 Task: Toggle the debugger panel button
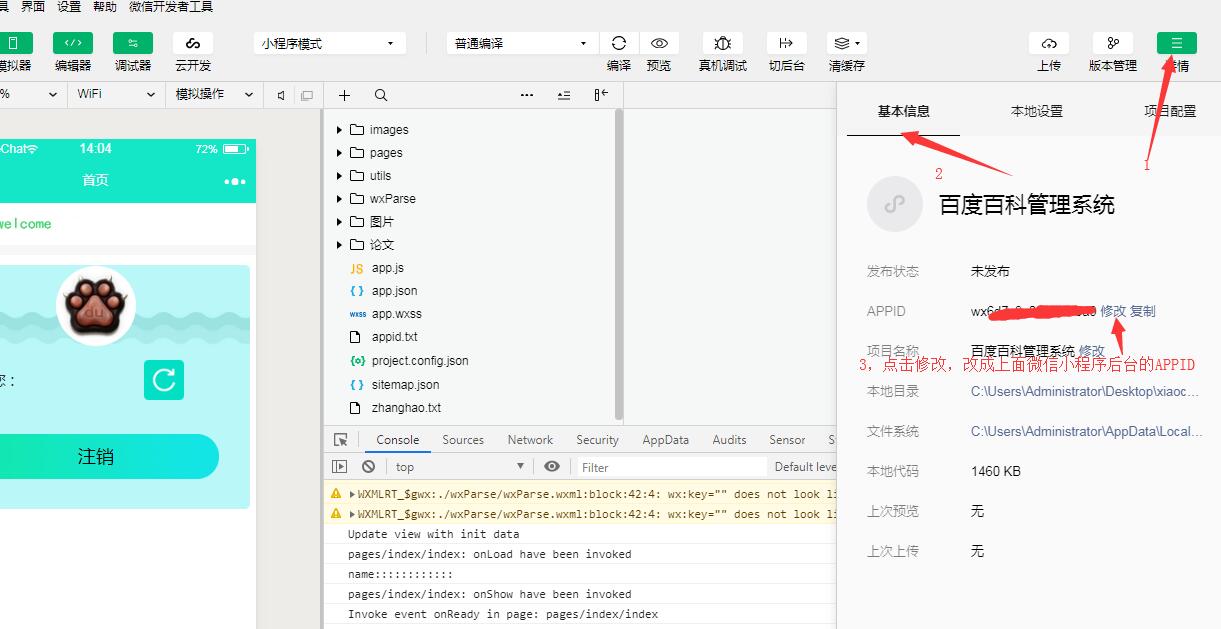[x=133, y=43]
